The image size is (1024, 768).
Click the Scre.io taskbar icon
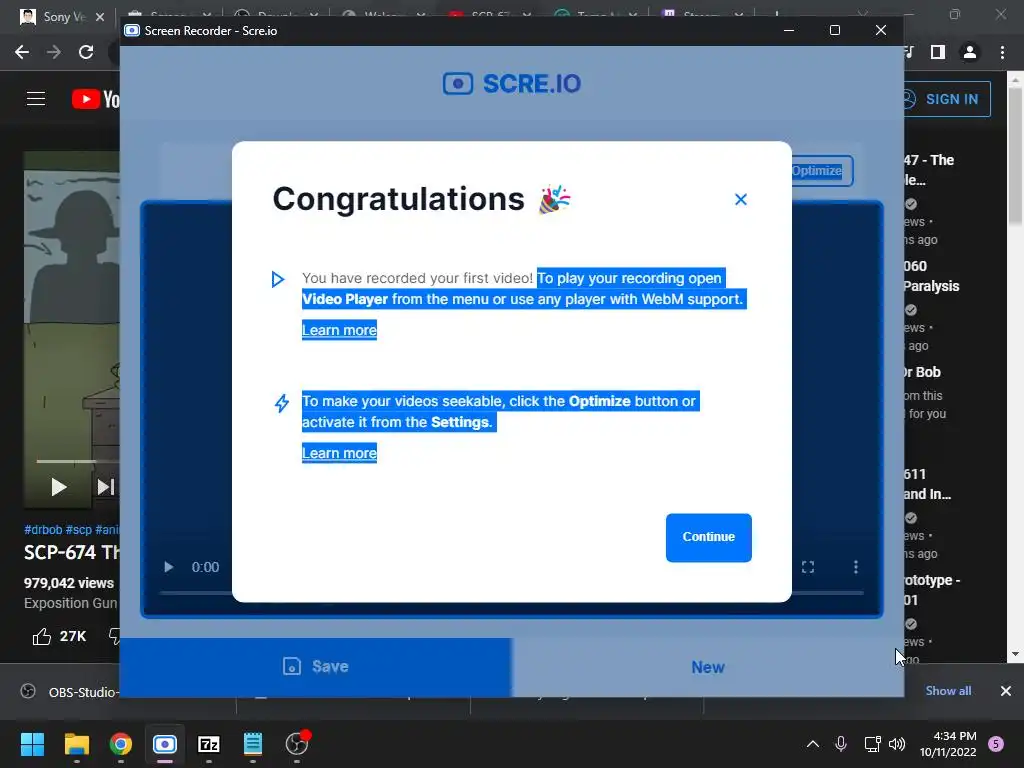coord(165,744)
